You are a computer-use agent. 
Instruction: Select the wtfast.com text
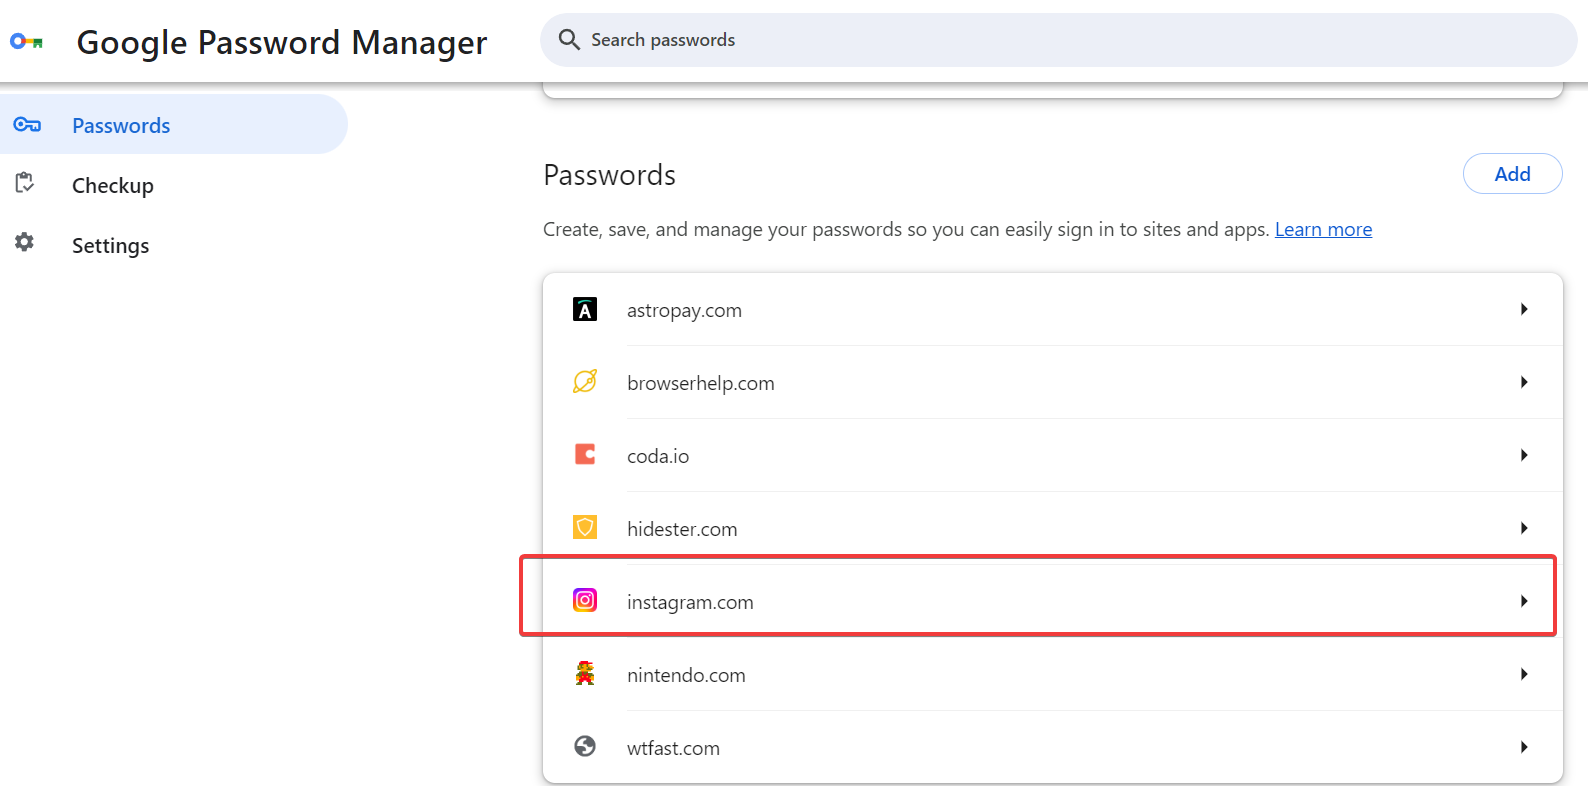click(673, 748)
